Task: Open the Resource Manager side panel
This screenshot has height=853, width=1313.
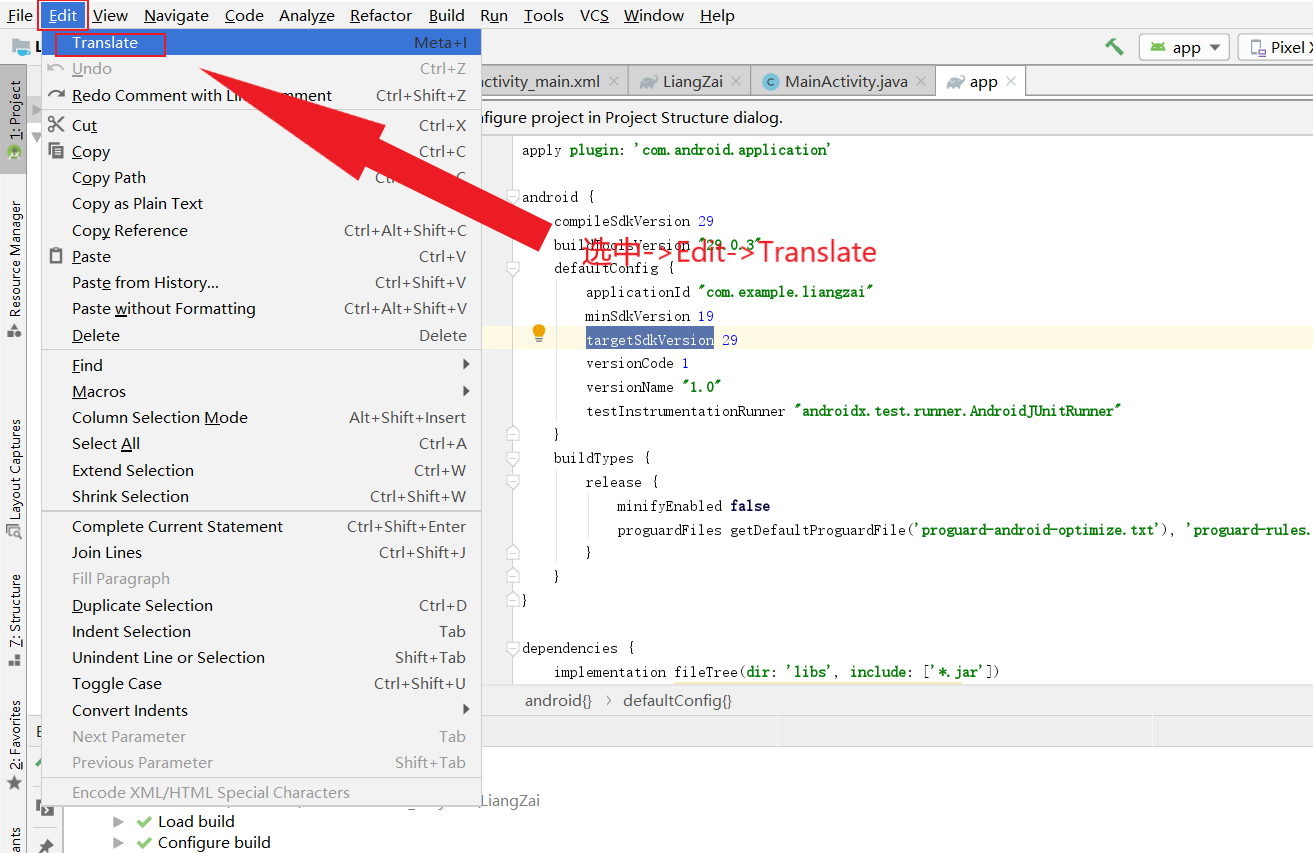Action: (14, 268)
